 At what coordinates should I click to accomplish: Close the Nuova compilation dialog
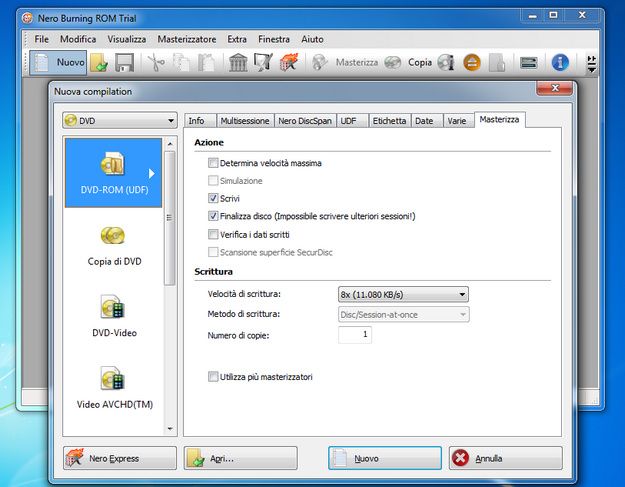(555, 88)
